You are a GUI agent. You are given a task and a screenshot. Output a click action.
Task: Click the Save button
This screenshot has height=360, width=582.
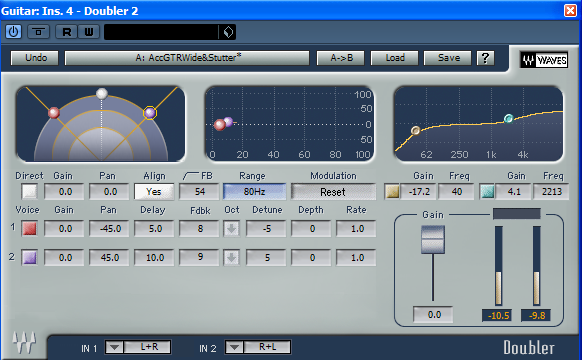[448, 58]
